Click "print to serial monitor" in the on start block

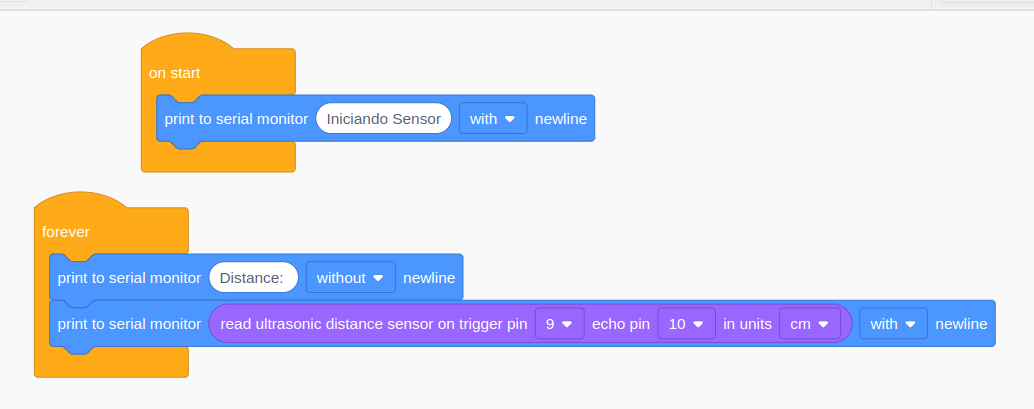click(236, 118)
